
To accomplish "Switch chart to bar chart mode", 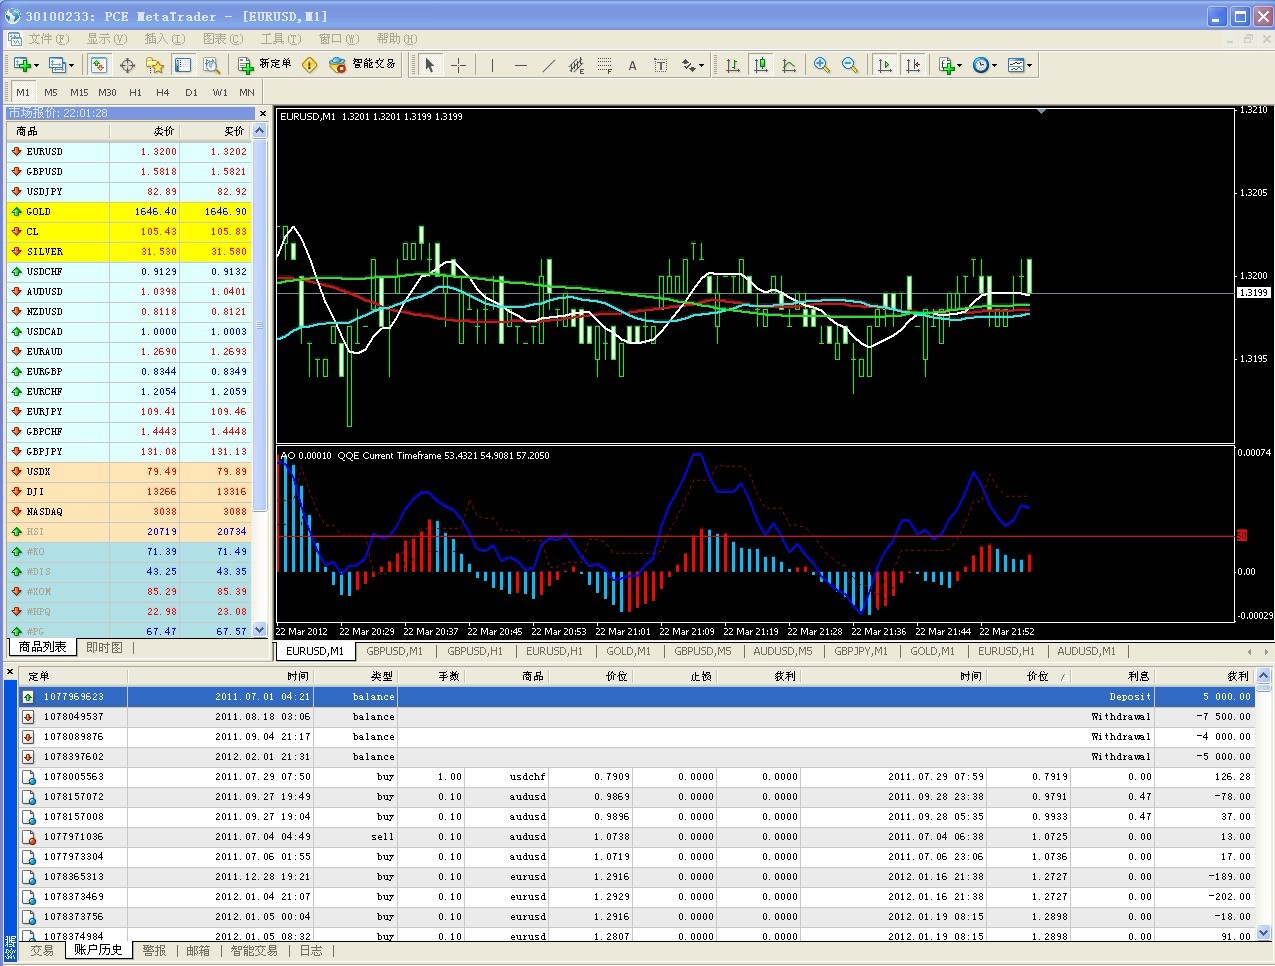I will click(x=733, y=65).
